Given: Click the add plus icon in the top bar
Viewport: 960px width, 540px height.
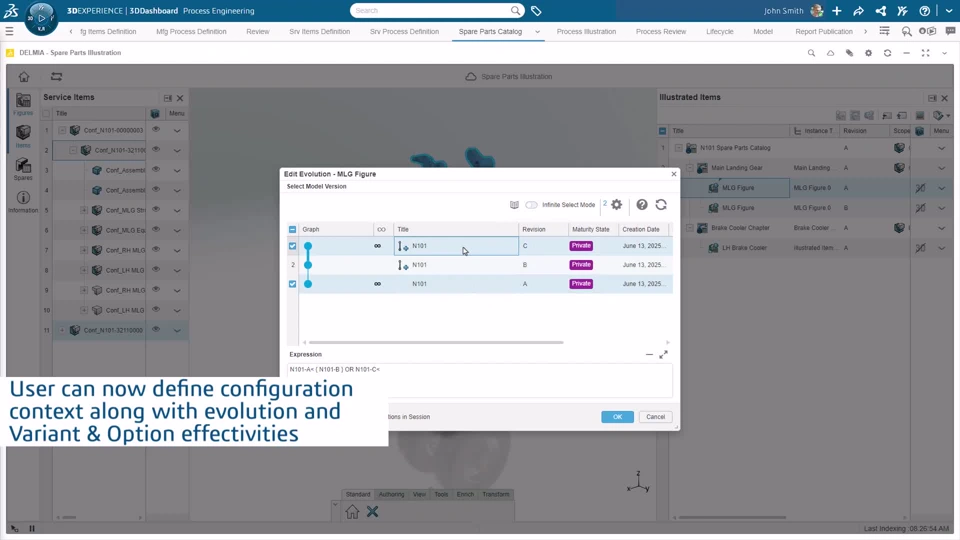Looking at the screenshot, I should point(836,11).
